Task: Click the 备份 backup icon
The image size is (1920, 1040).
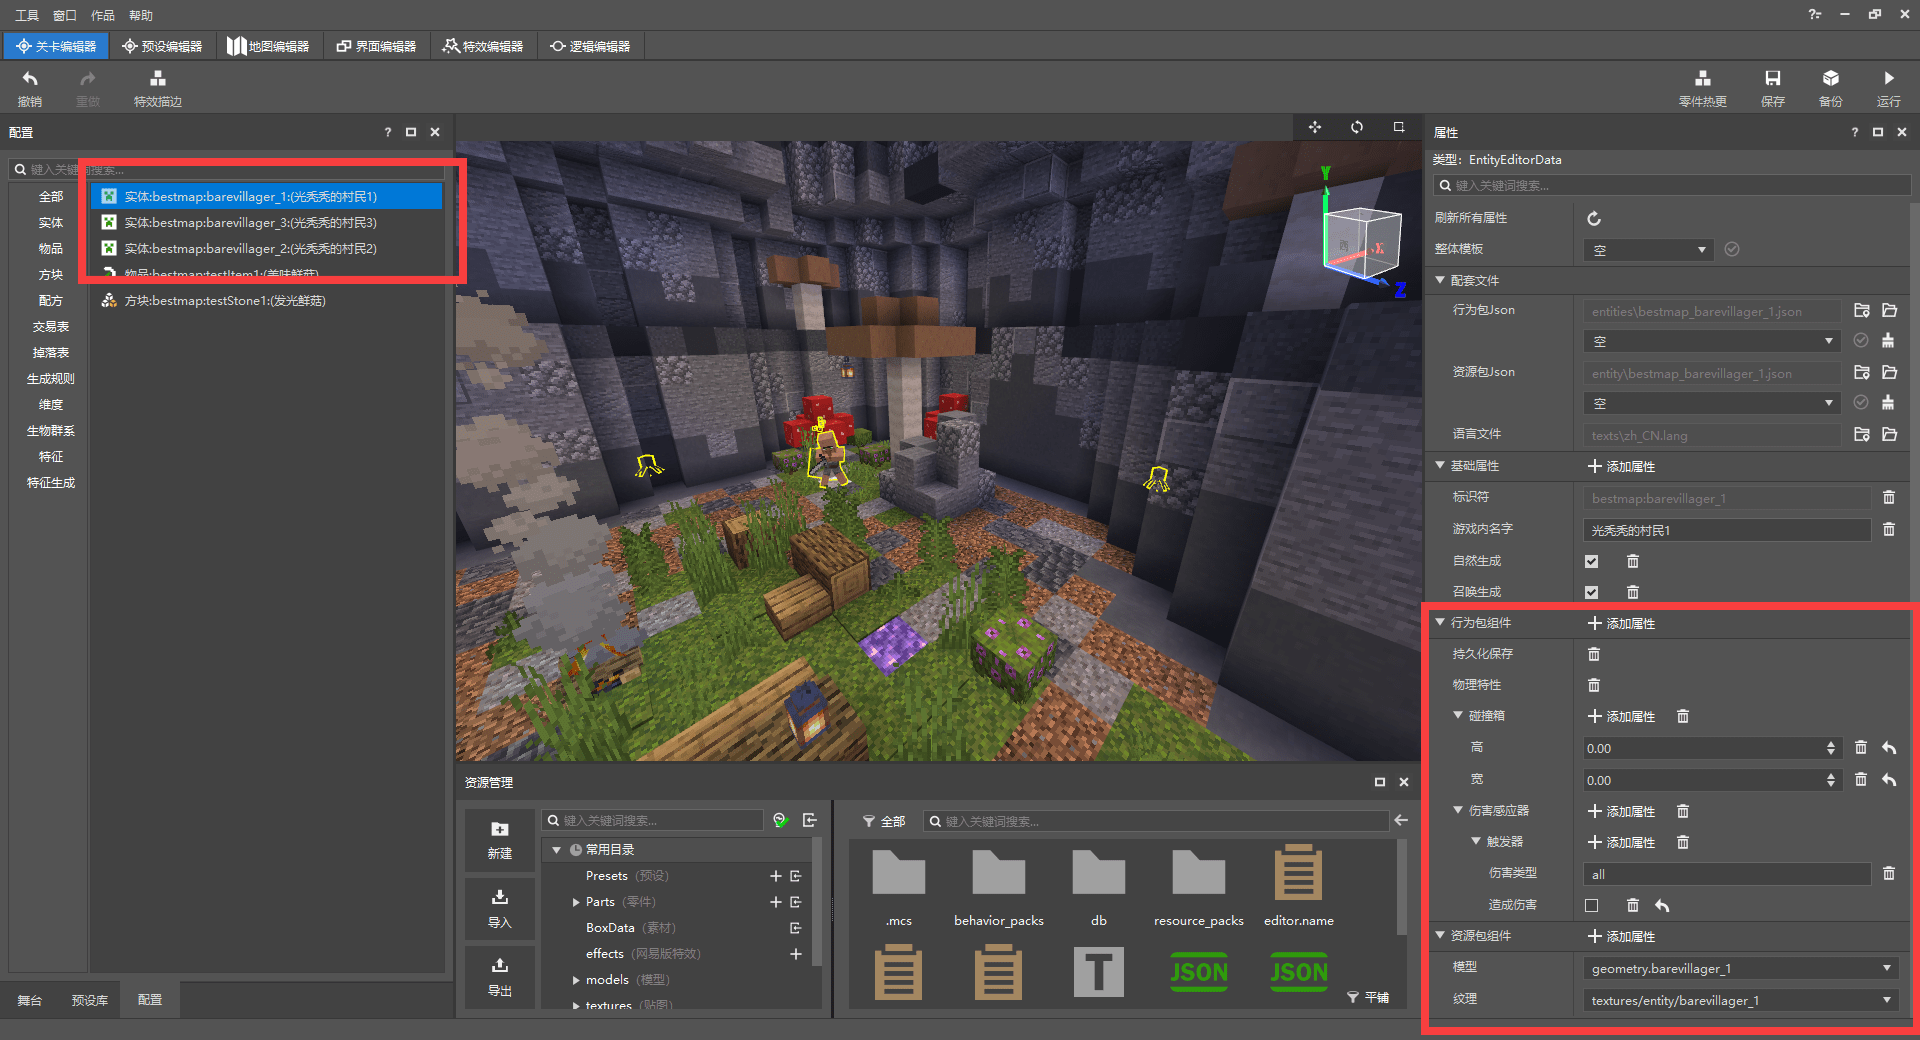Action: click(x=1830, y=79)
